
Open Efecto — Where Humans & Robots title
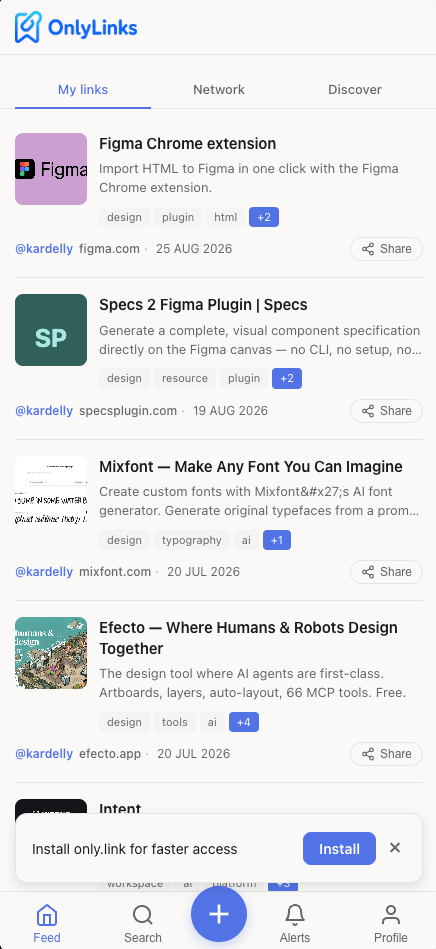pyautogui.click(x=248, y=638)
